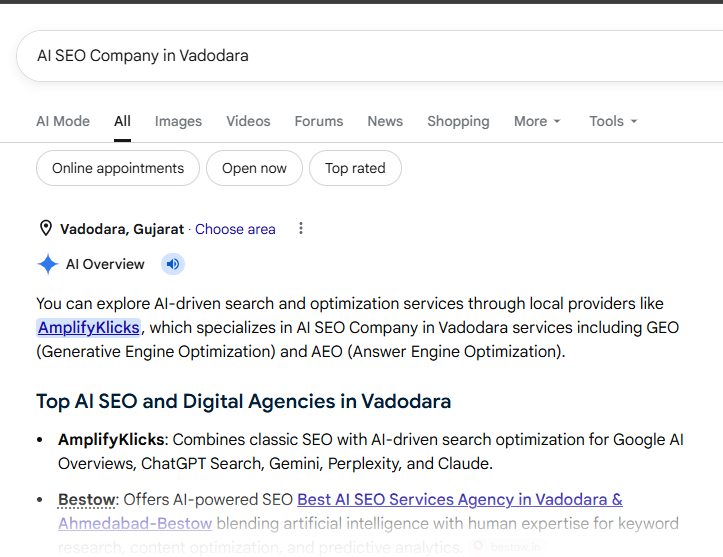The image size is (723, 557).
Task: Click the heading Top AI SEO and Digital Agencies in Vadodara
Action: (x=243, y=401)
